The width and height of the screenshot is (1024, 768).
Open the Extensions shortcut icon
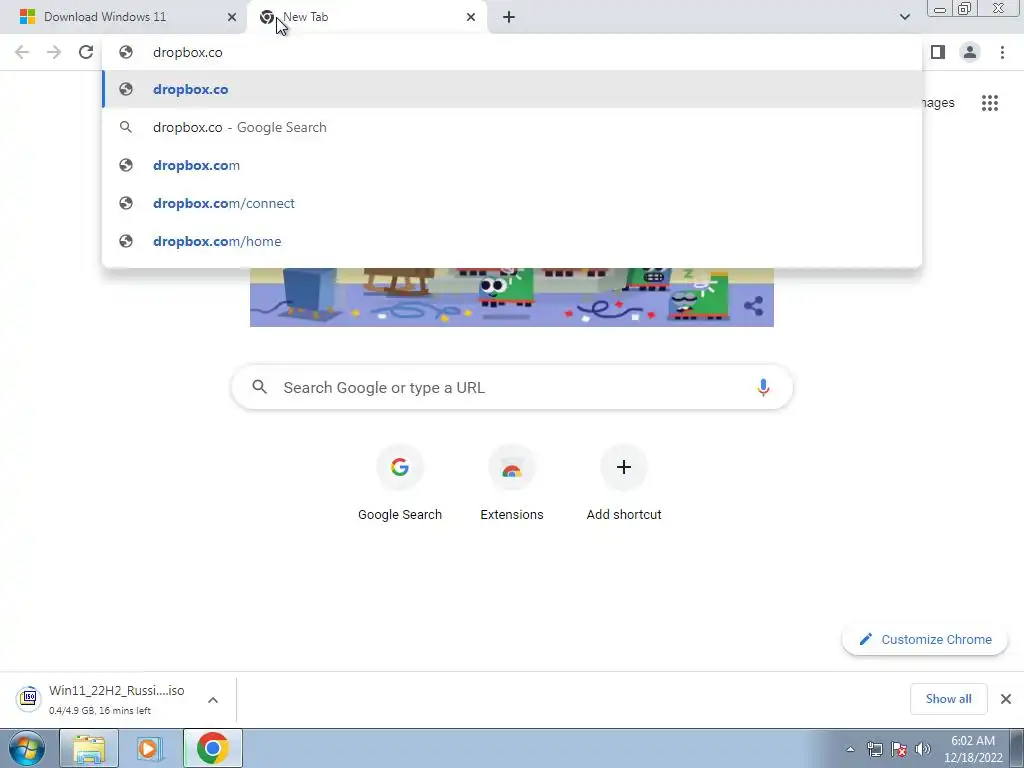pyautogui.click(x=511, y=467)
